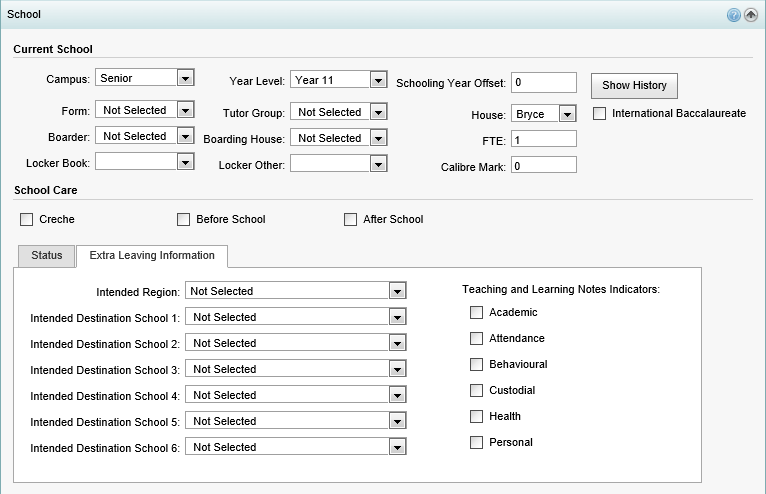
Task: Open Intended Destination School 5 dropdown
Action: click(x=296, y=420)
